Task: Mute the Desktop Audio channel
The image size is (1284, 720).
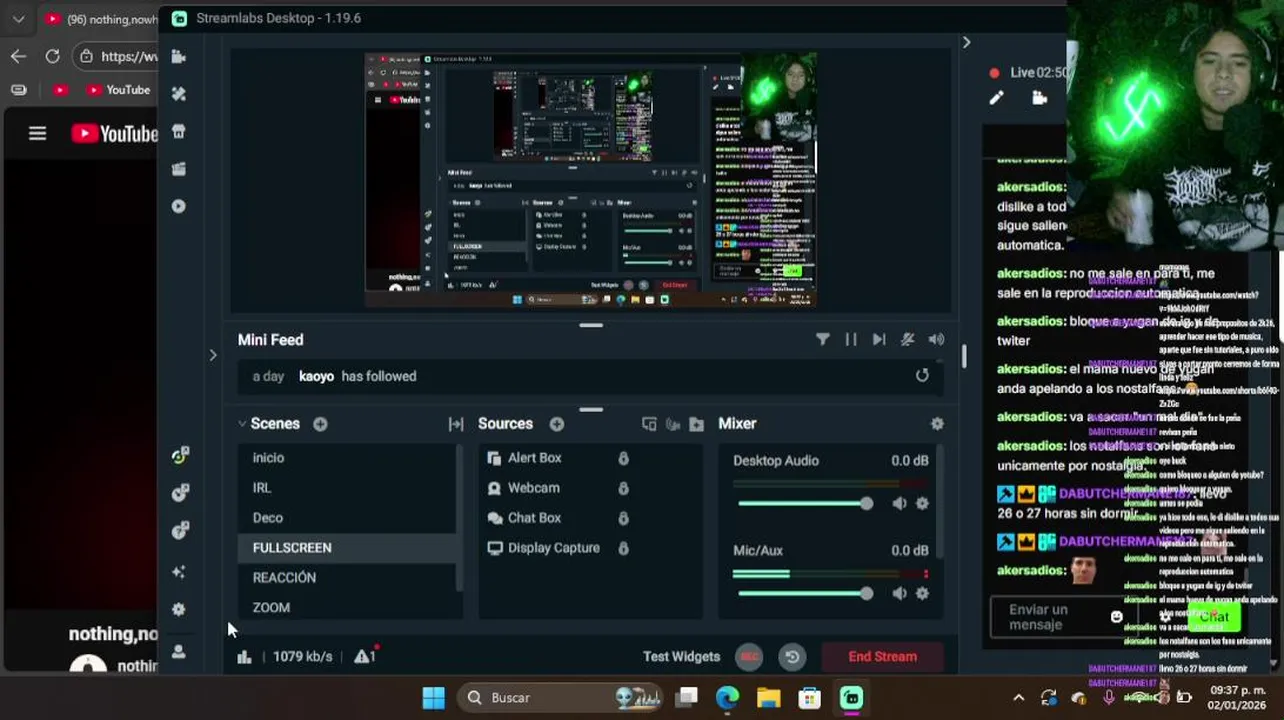Action: point(899,503)
